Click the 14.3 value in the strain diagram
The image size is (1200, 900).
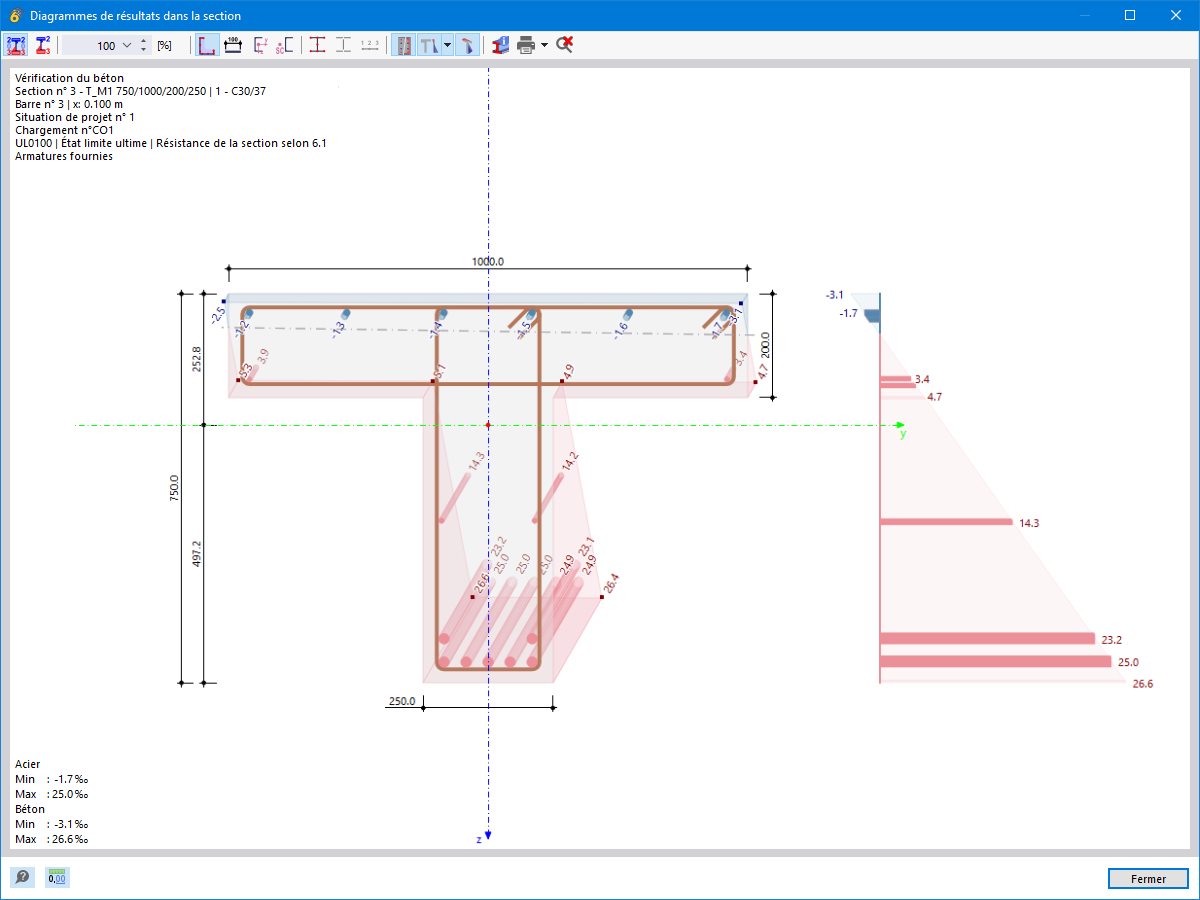[1029, 523]
